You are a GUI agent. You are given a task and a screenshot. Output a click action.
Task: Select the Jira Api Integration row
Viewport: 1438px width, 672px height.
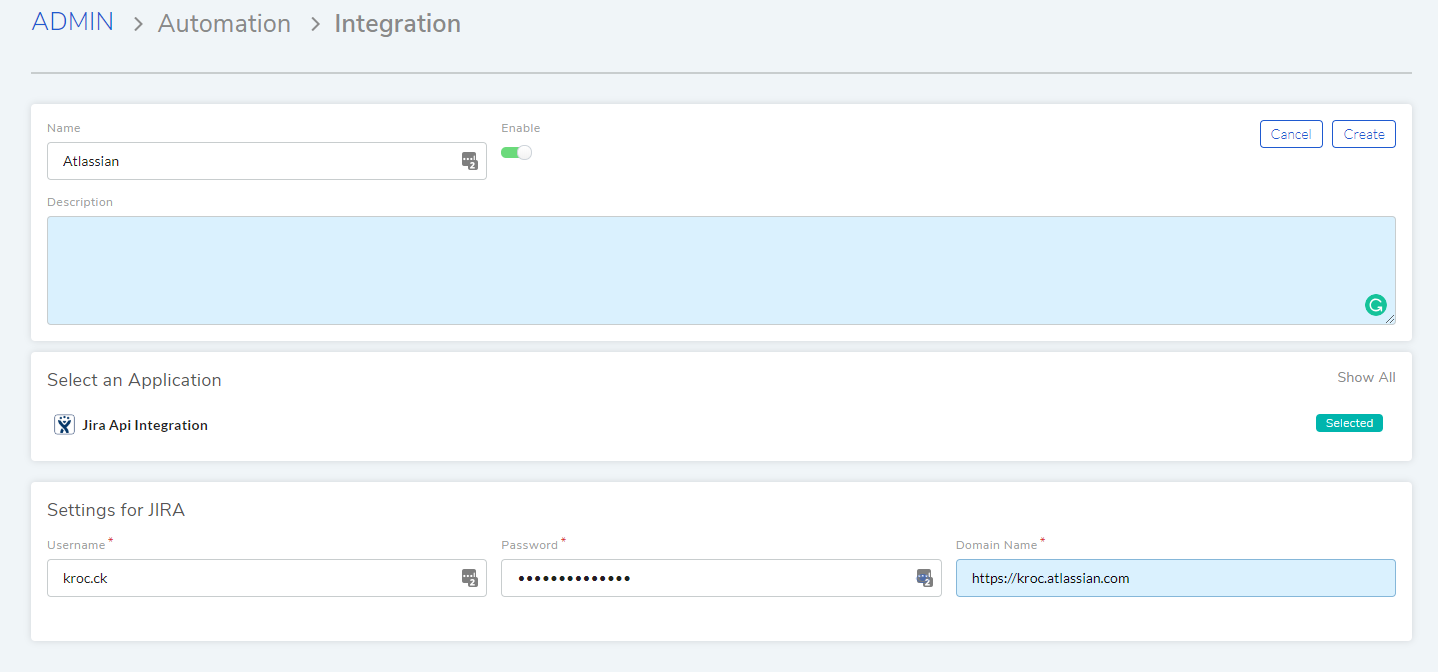[x=721, y=425]
